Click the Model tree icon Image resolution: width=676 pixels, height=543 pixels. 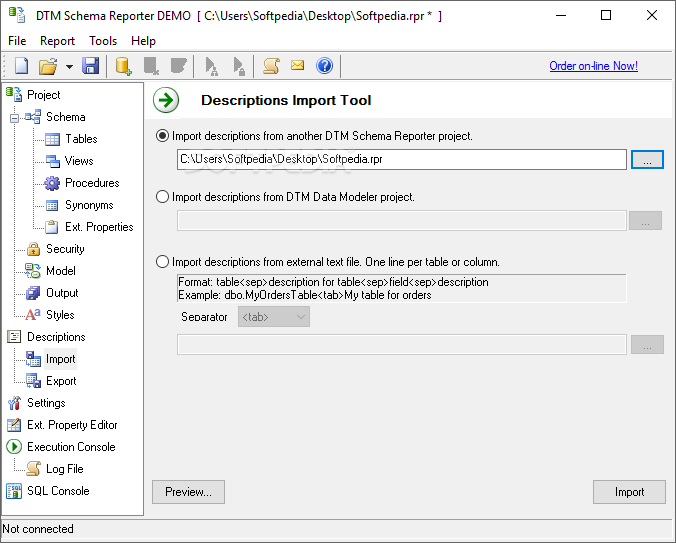pos(33,271)
